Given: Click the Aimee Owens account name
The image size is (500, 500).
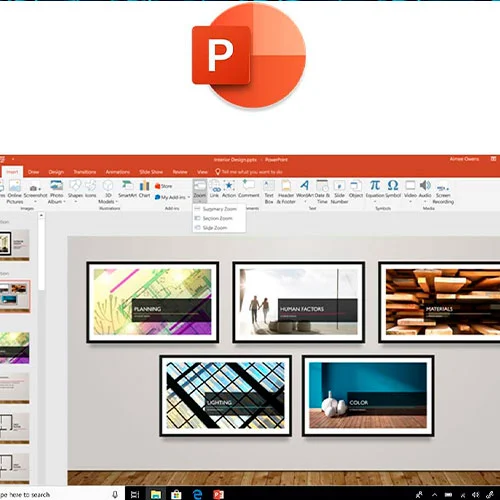Looking at the screenshot, I should (x=464, y=159).
